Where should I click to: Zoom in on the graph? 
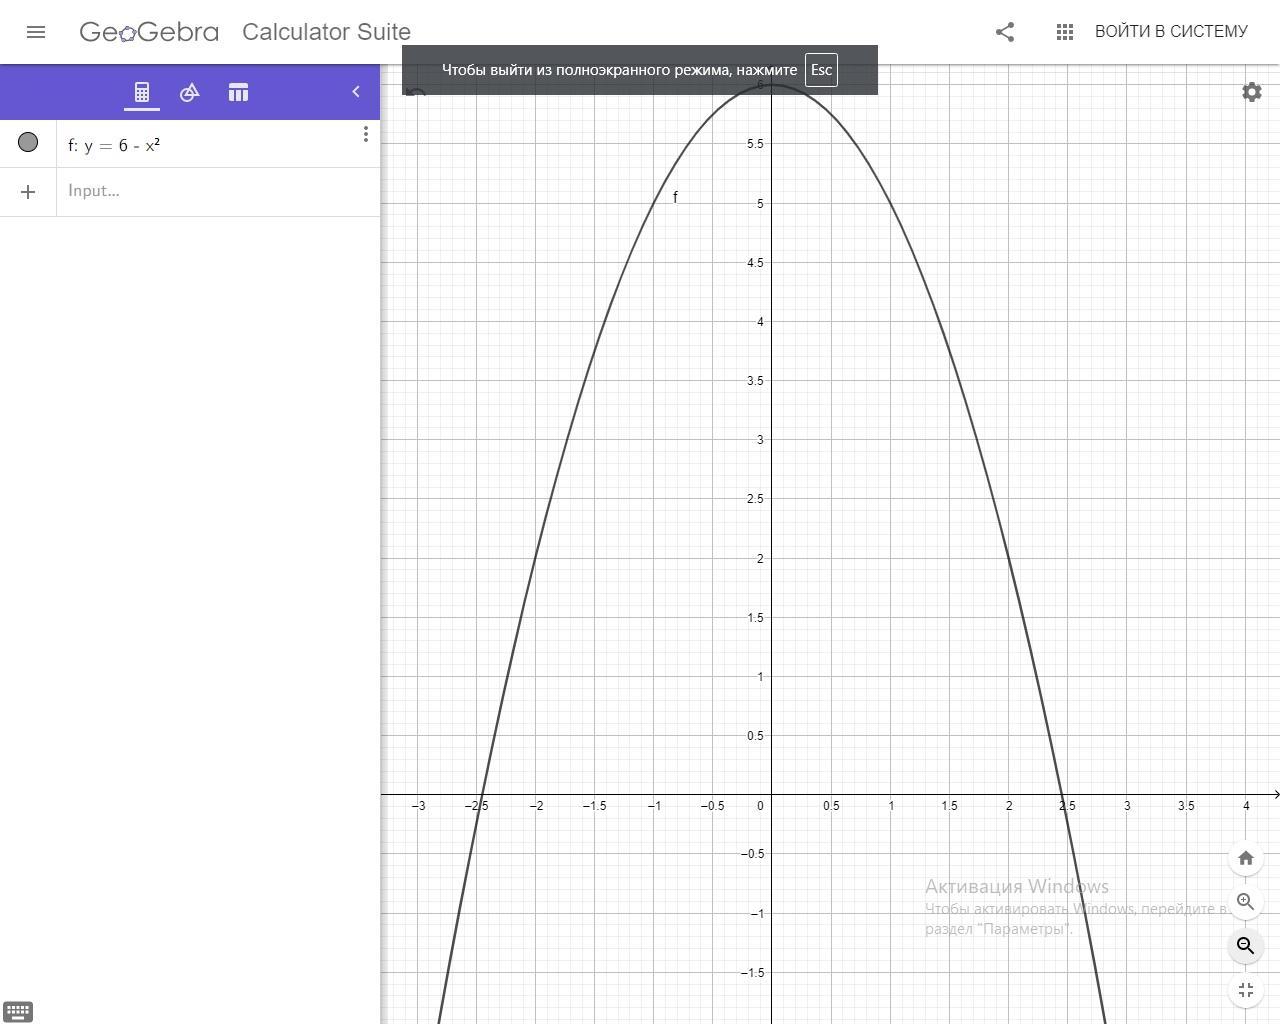click(1246, 902)
